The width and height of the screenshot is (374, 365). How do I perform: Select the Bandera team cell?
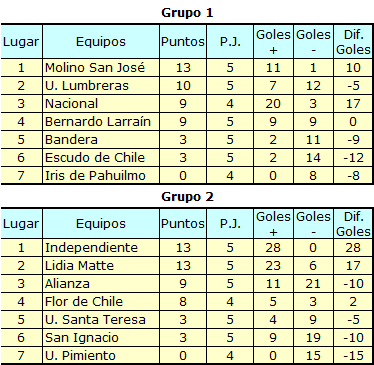[101, 140]
